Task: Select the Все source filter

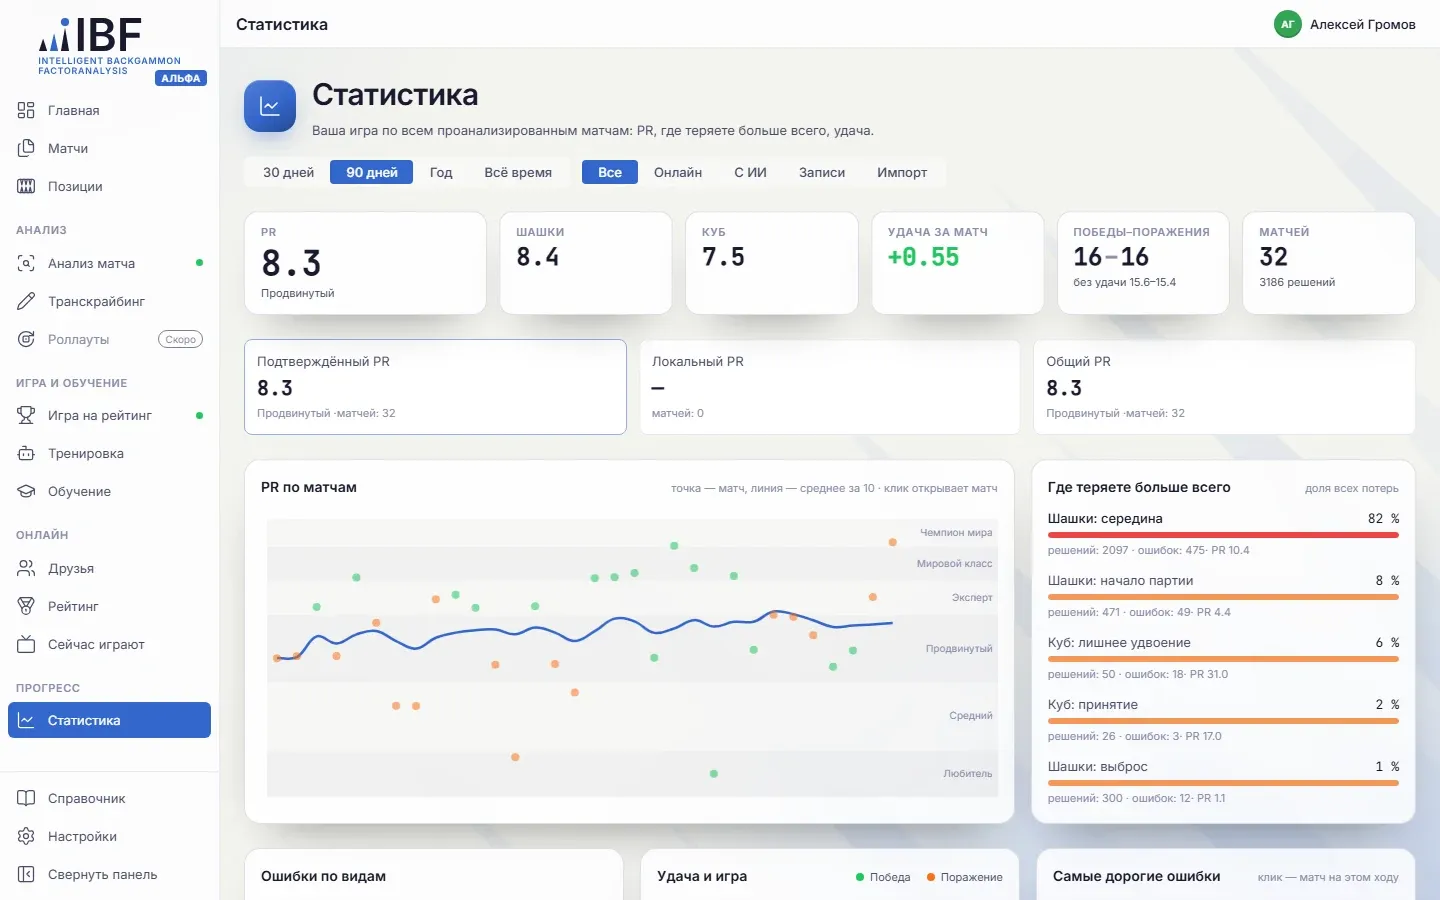Action: click(x=610, y=172)
